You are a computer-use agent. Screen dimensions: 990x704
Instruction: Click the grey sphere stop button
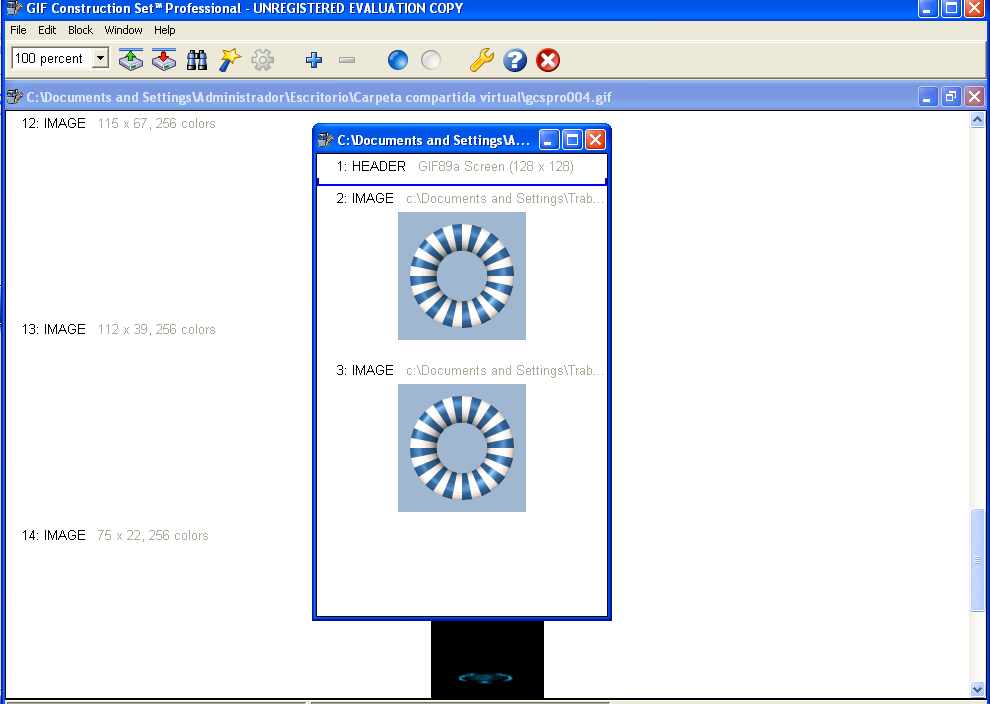(431, 60)
